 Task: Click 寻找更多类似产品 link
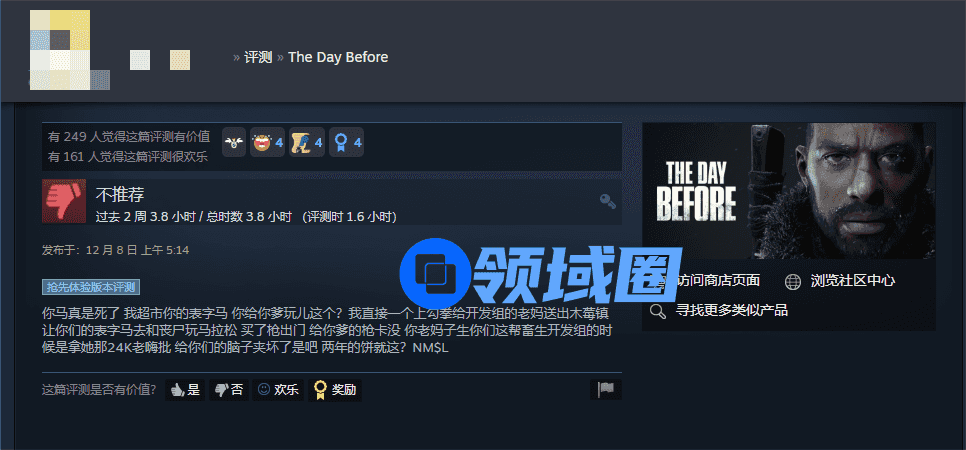point(731,311)
